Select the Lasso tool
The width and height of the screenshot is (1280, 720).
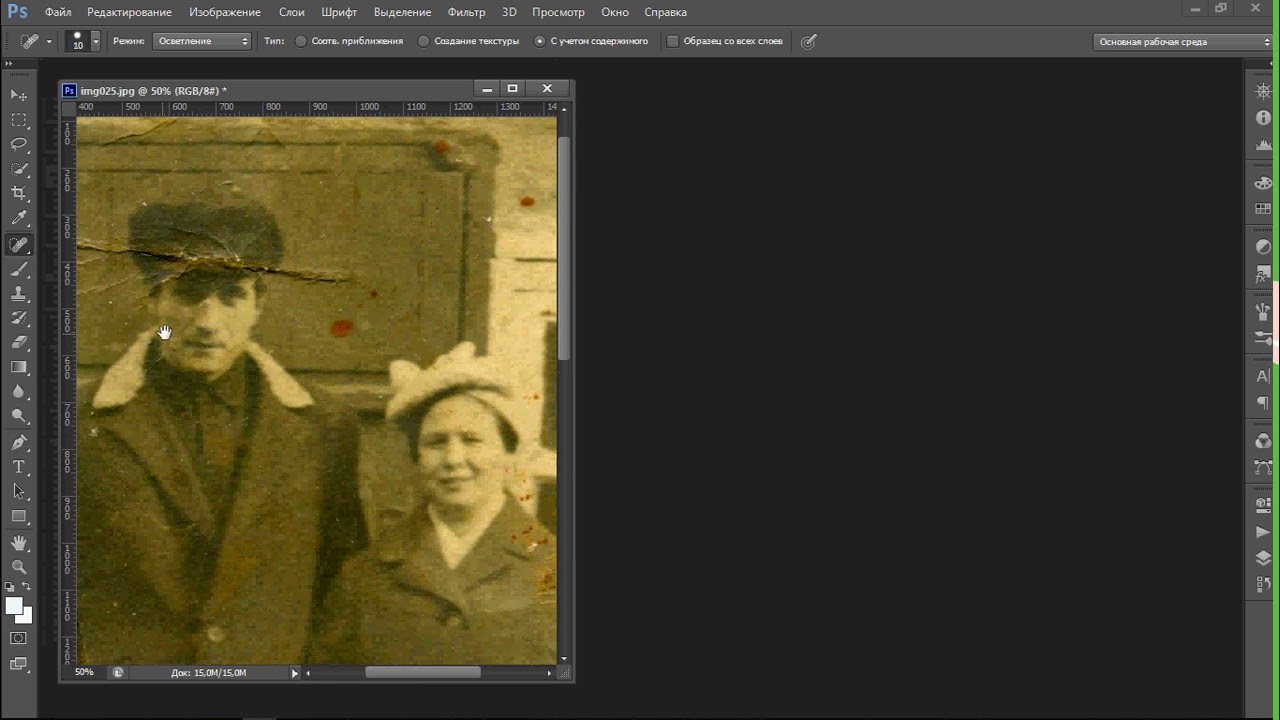pyautogui.click(x=19, y=144)
